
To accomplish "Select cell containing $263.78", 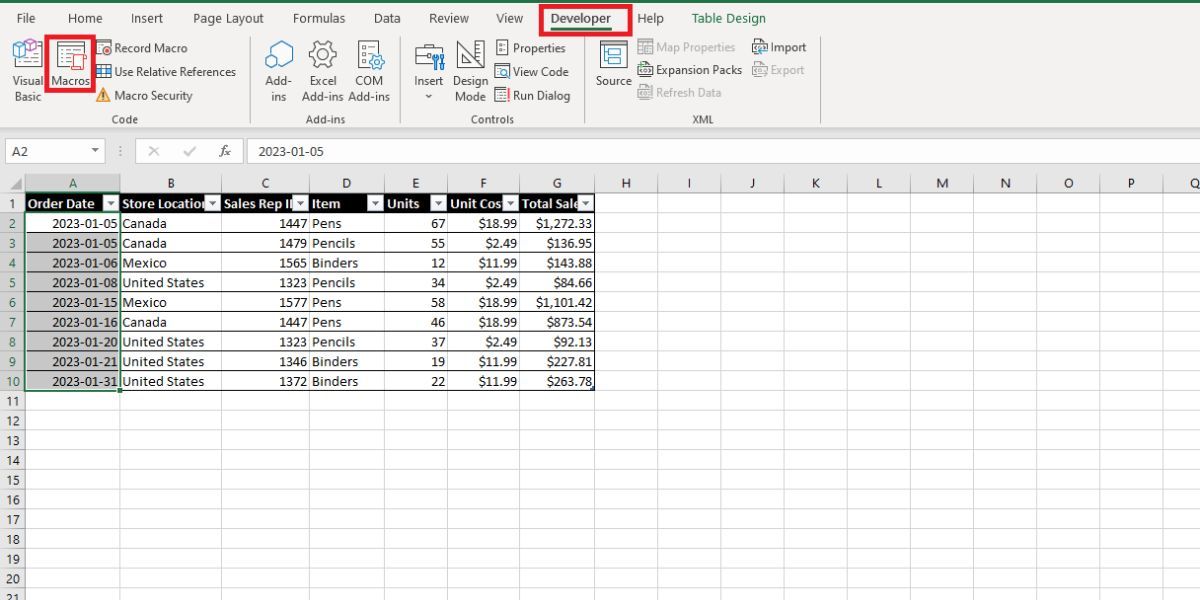I will pyautogui.click(x=557, y=381).
